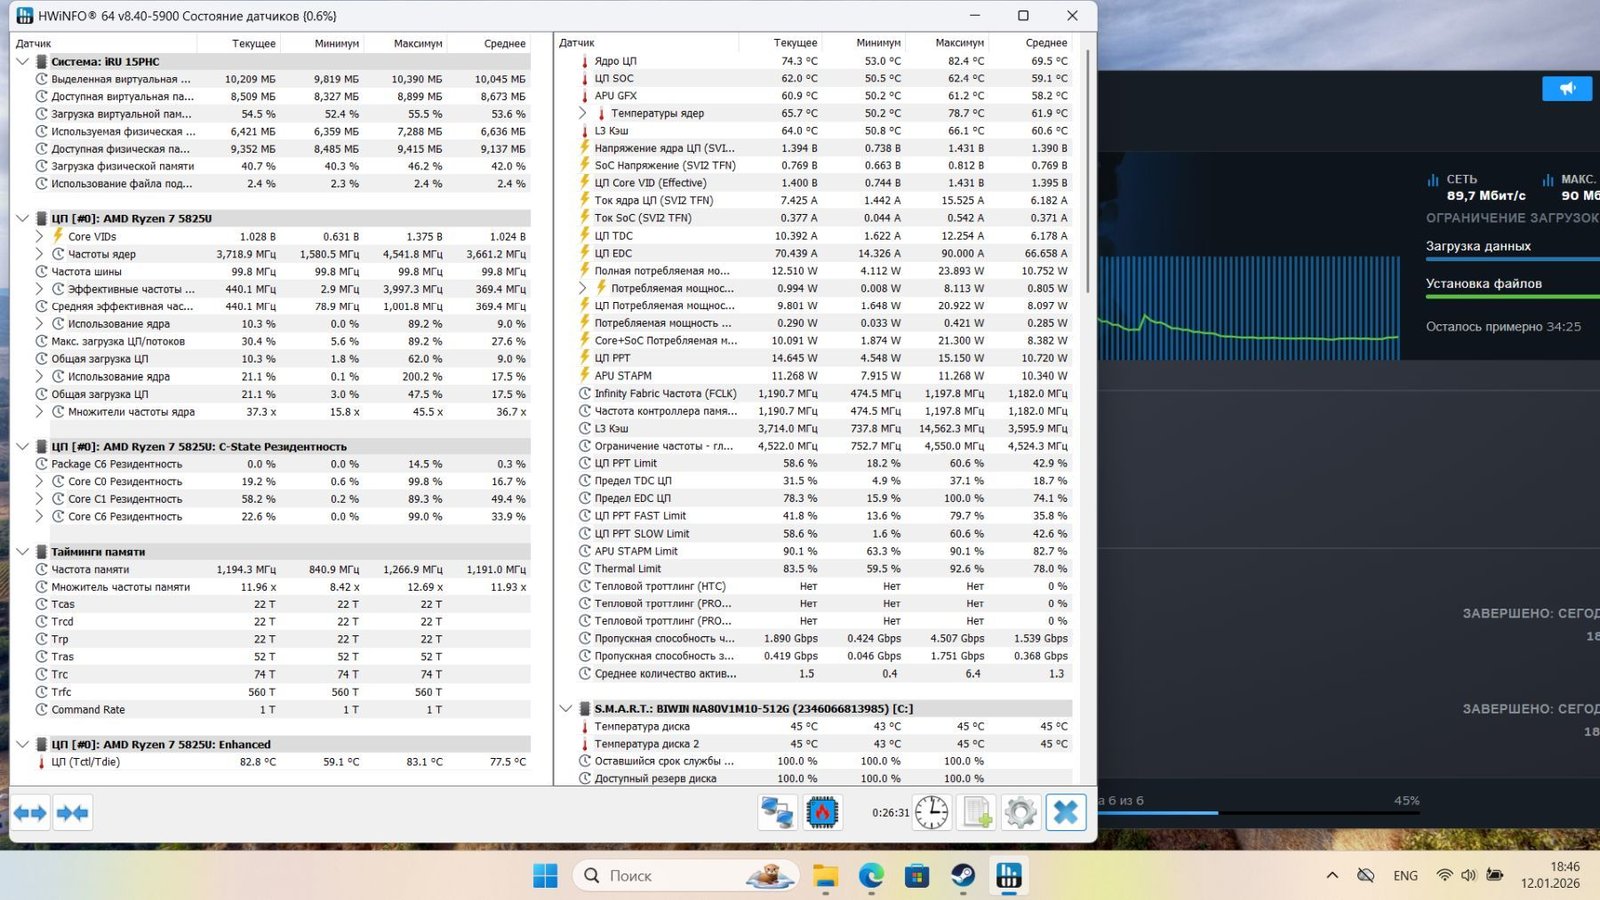Show hidden tray icons chevron
This screenshot has width=1600, height=900.
1332,875
